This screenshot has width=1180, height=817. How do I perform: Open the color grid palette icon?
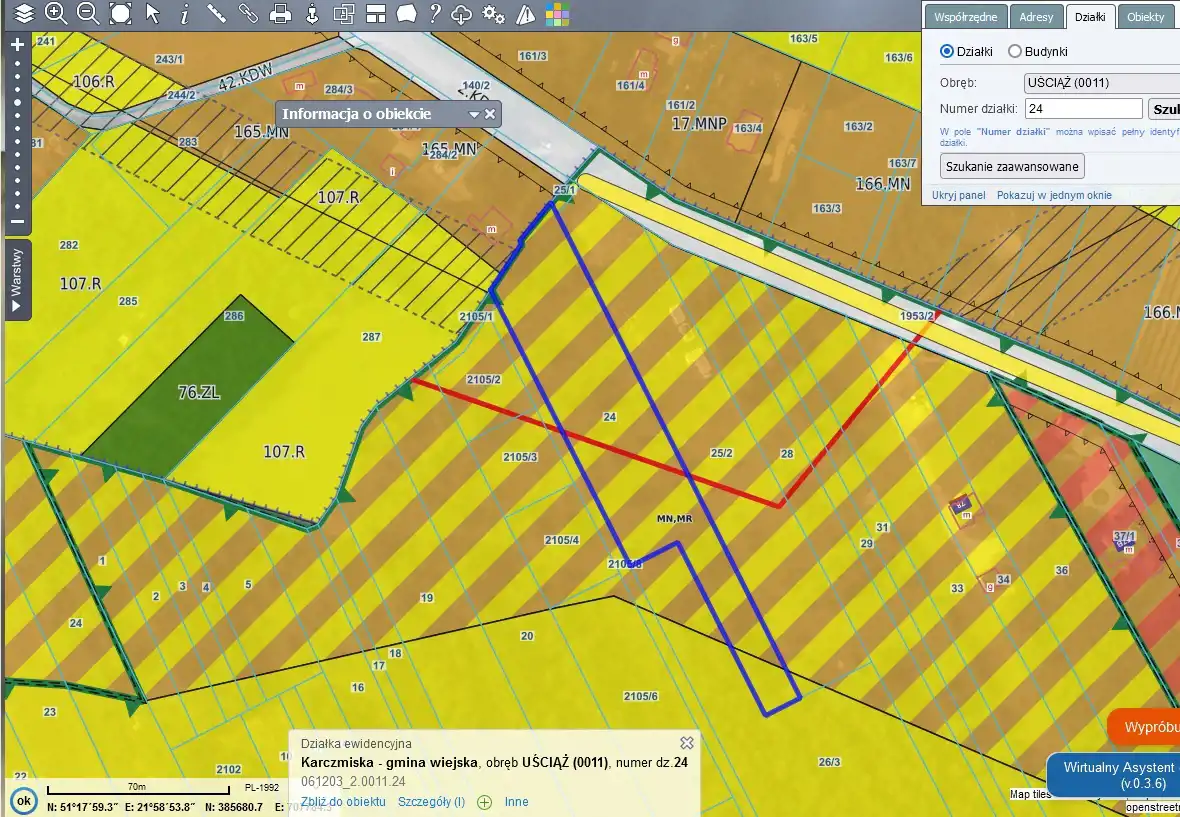coord(557,14)
